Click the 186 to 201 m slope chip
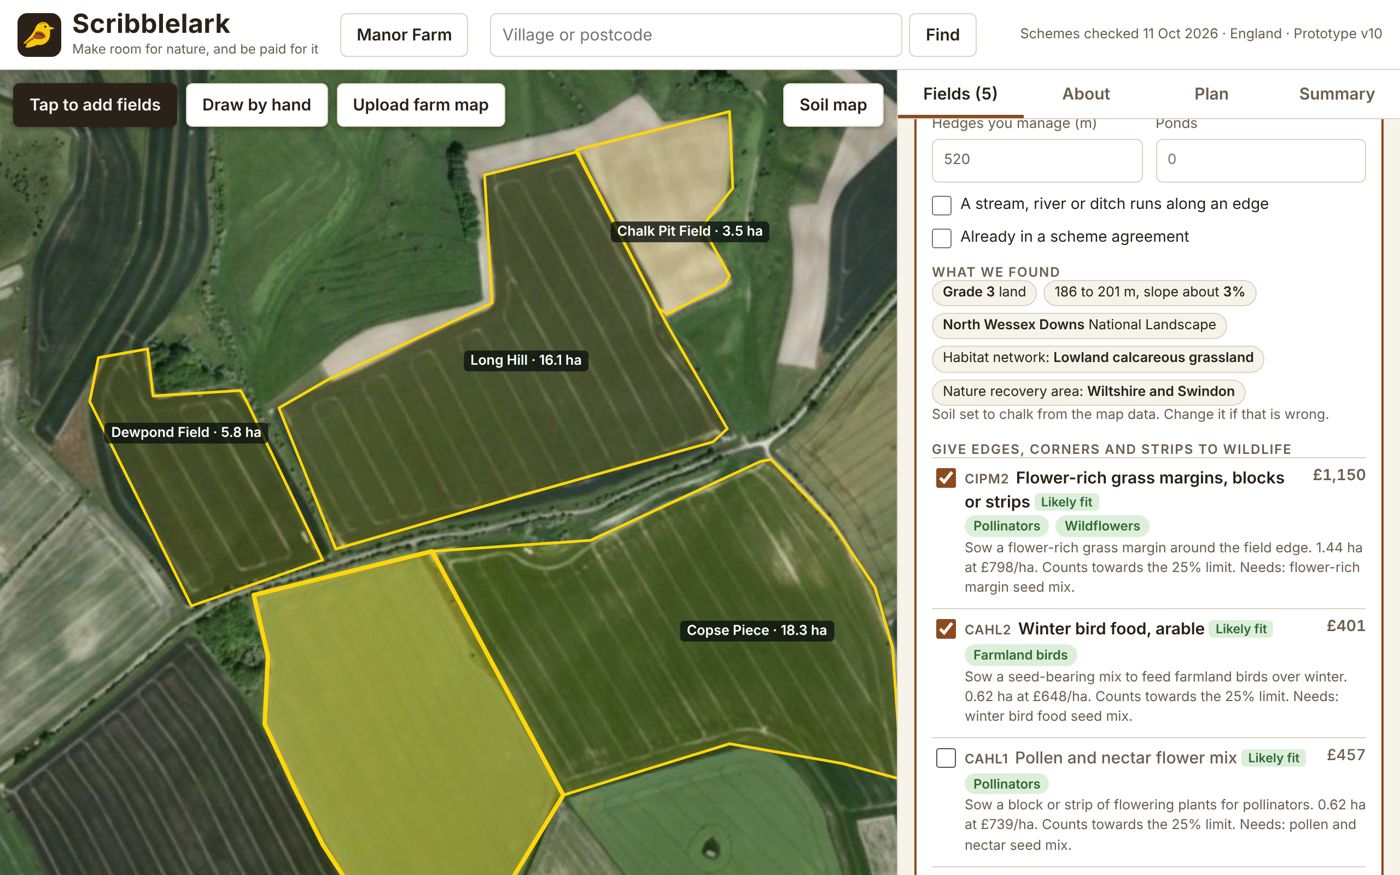Screen dimensions: 1400x875 1150,292
